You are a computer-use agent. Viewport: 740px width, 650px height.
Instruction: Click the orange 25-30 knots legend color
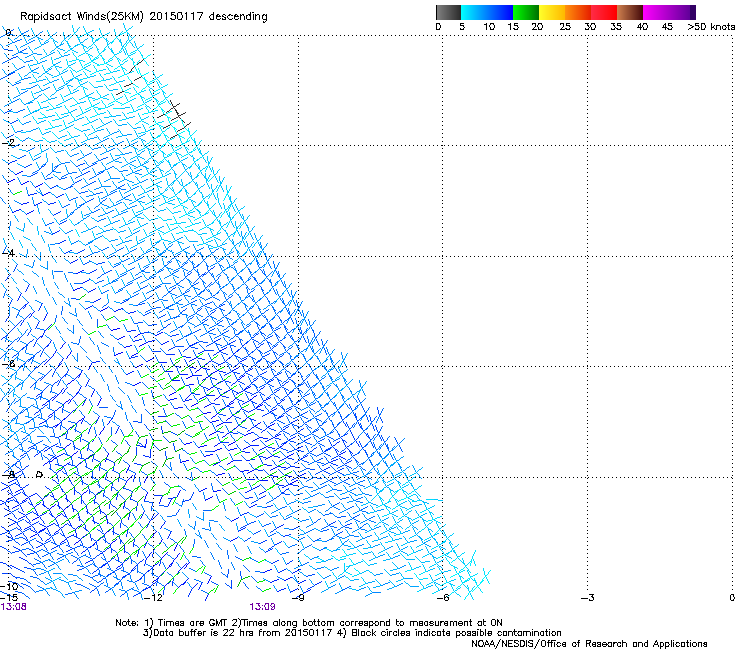click(578, 12)
